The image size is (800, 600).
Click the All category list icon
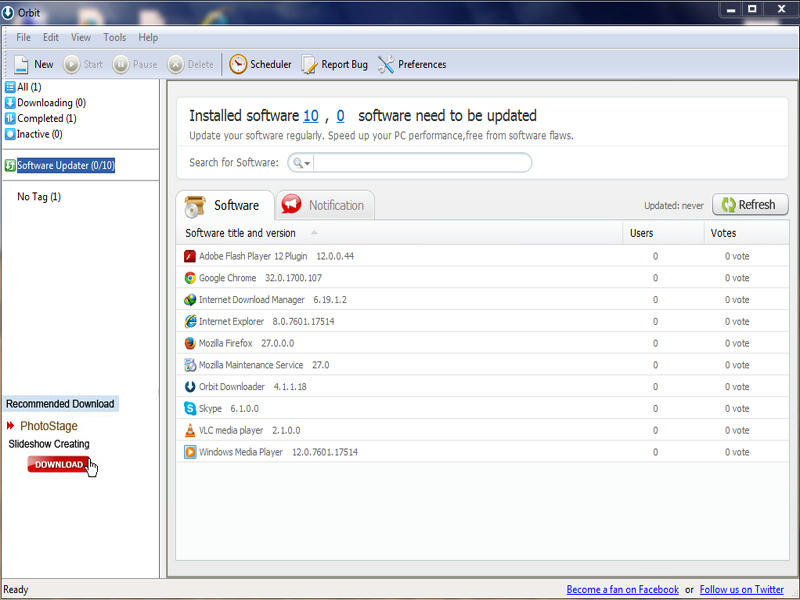[x=10, y=87]
